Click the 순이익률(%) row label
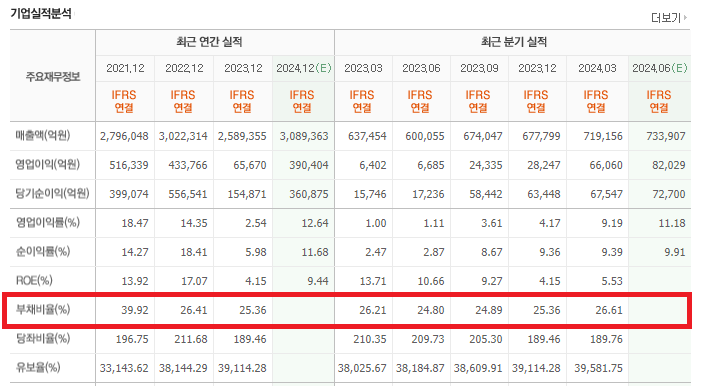This screenshot has height=386, width=702. [x=43, y=251]
